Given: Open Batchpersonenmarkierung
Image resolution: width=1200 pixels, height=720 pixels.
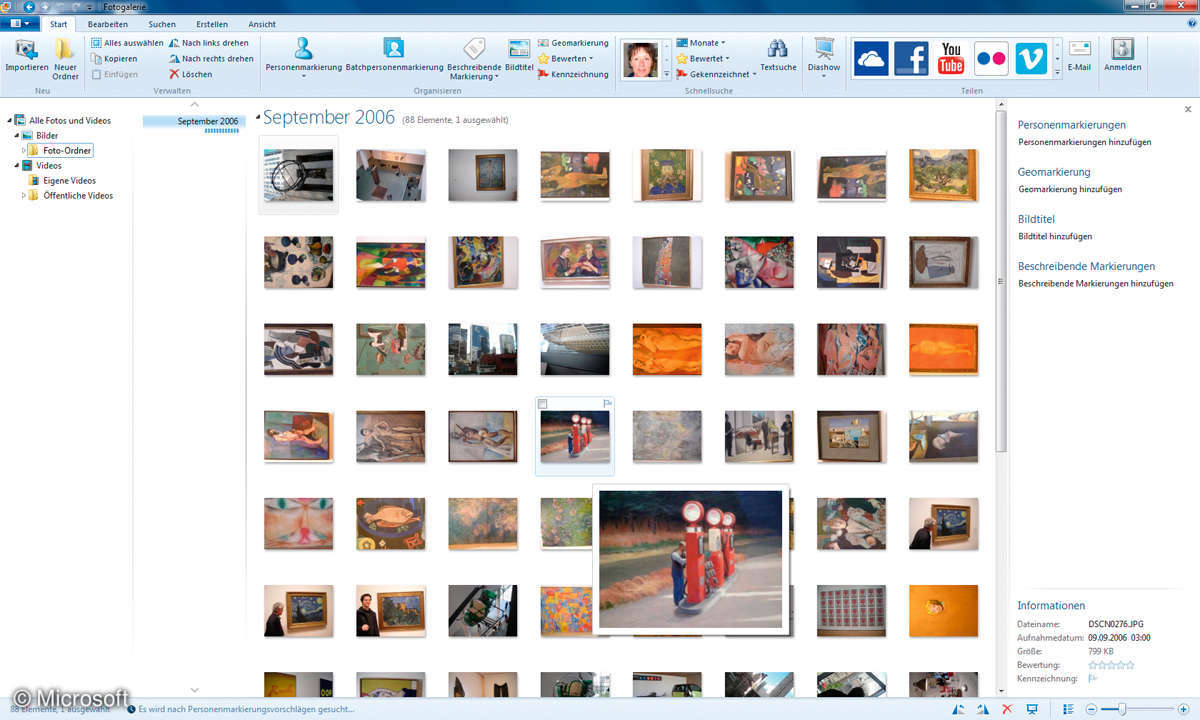Looking at the screenshot, I should tap(394, 55).
